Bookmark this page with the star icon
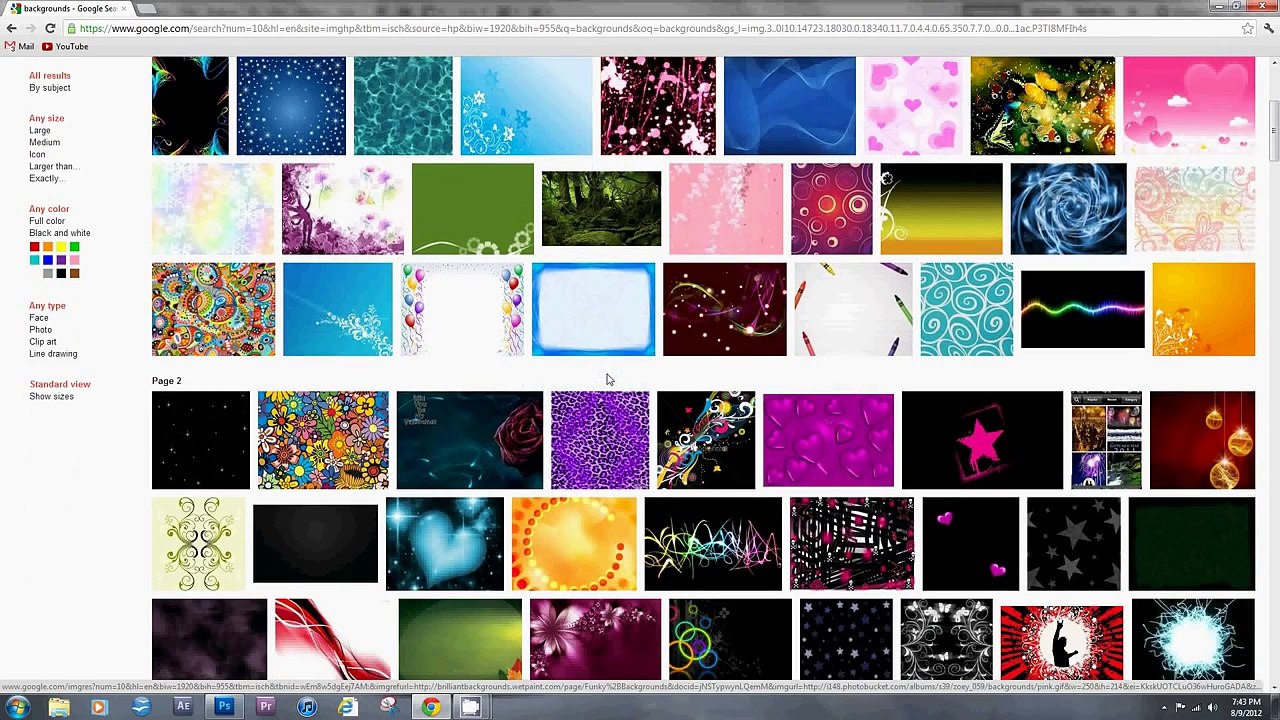This screenshot has width=1280, height=720. pos(1247,28)
